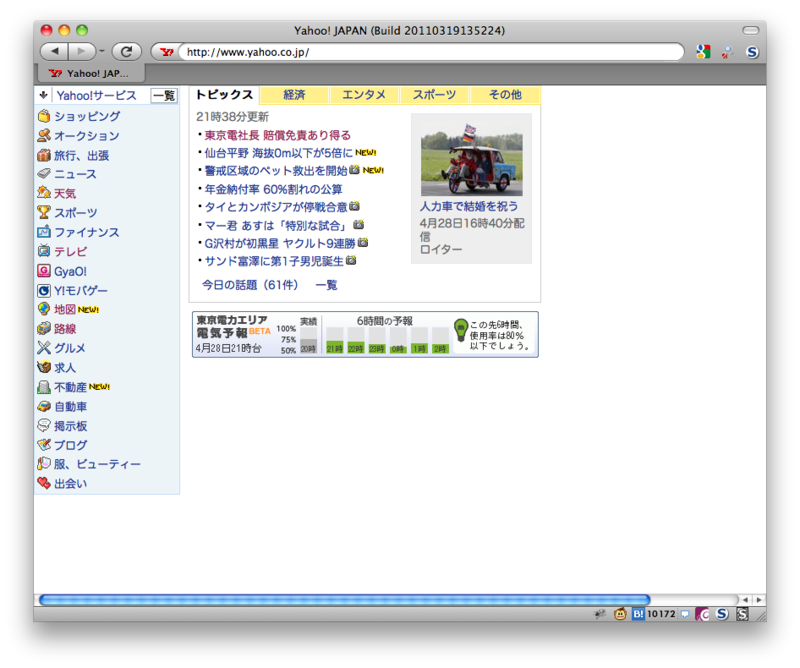The width and height of the screenshot is (800, 668).
Task: Open the グルメ fork and knife icon
Action: 44,348
